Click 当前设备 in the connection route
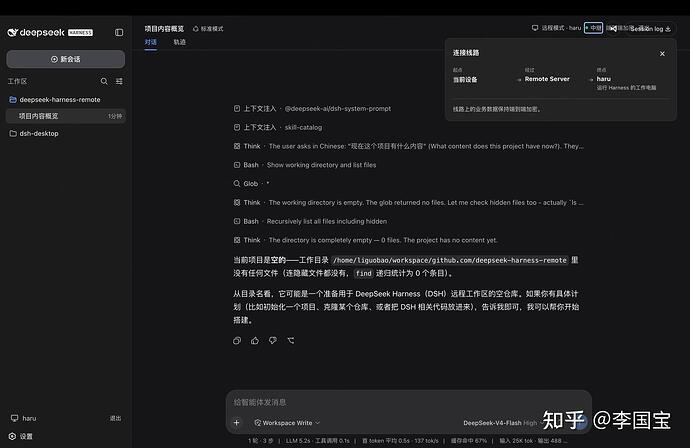Viewport: 690px width, 448px height. 465,80
